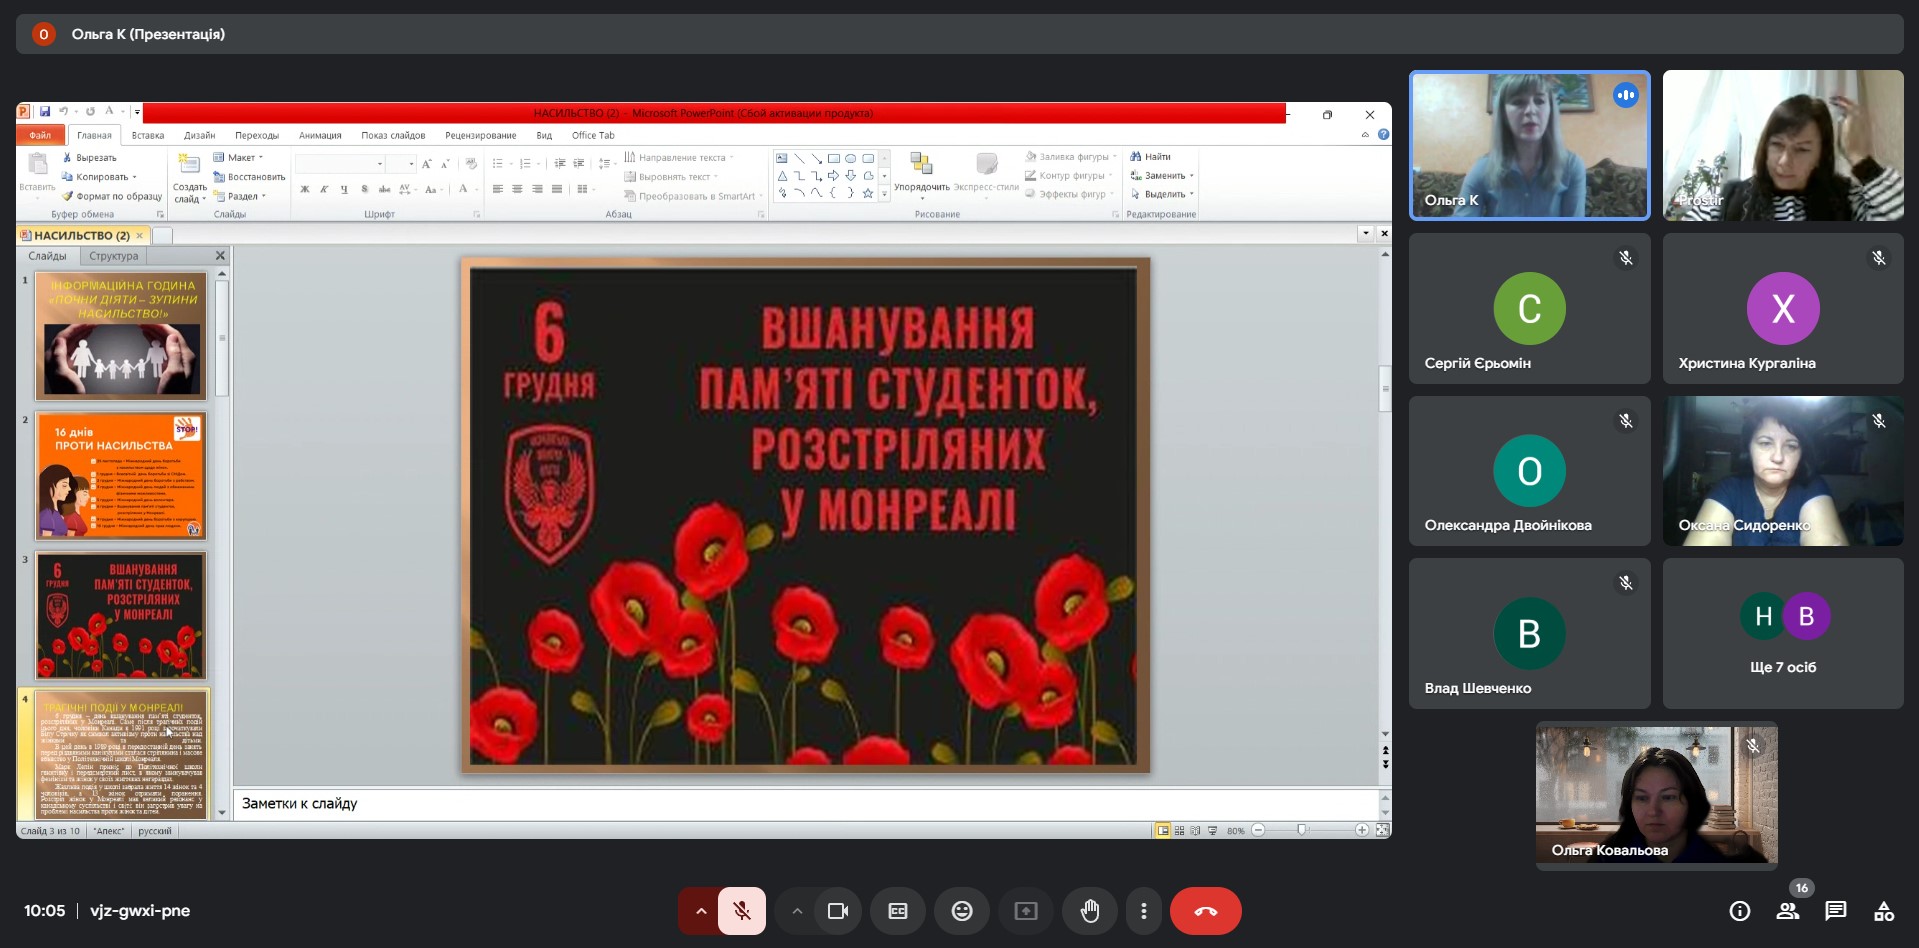Open the chat panel icon
The image size is (1919, 948).
click(x=1835, y=911)
